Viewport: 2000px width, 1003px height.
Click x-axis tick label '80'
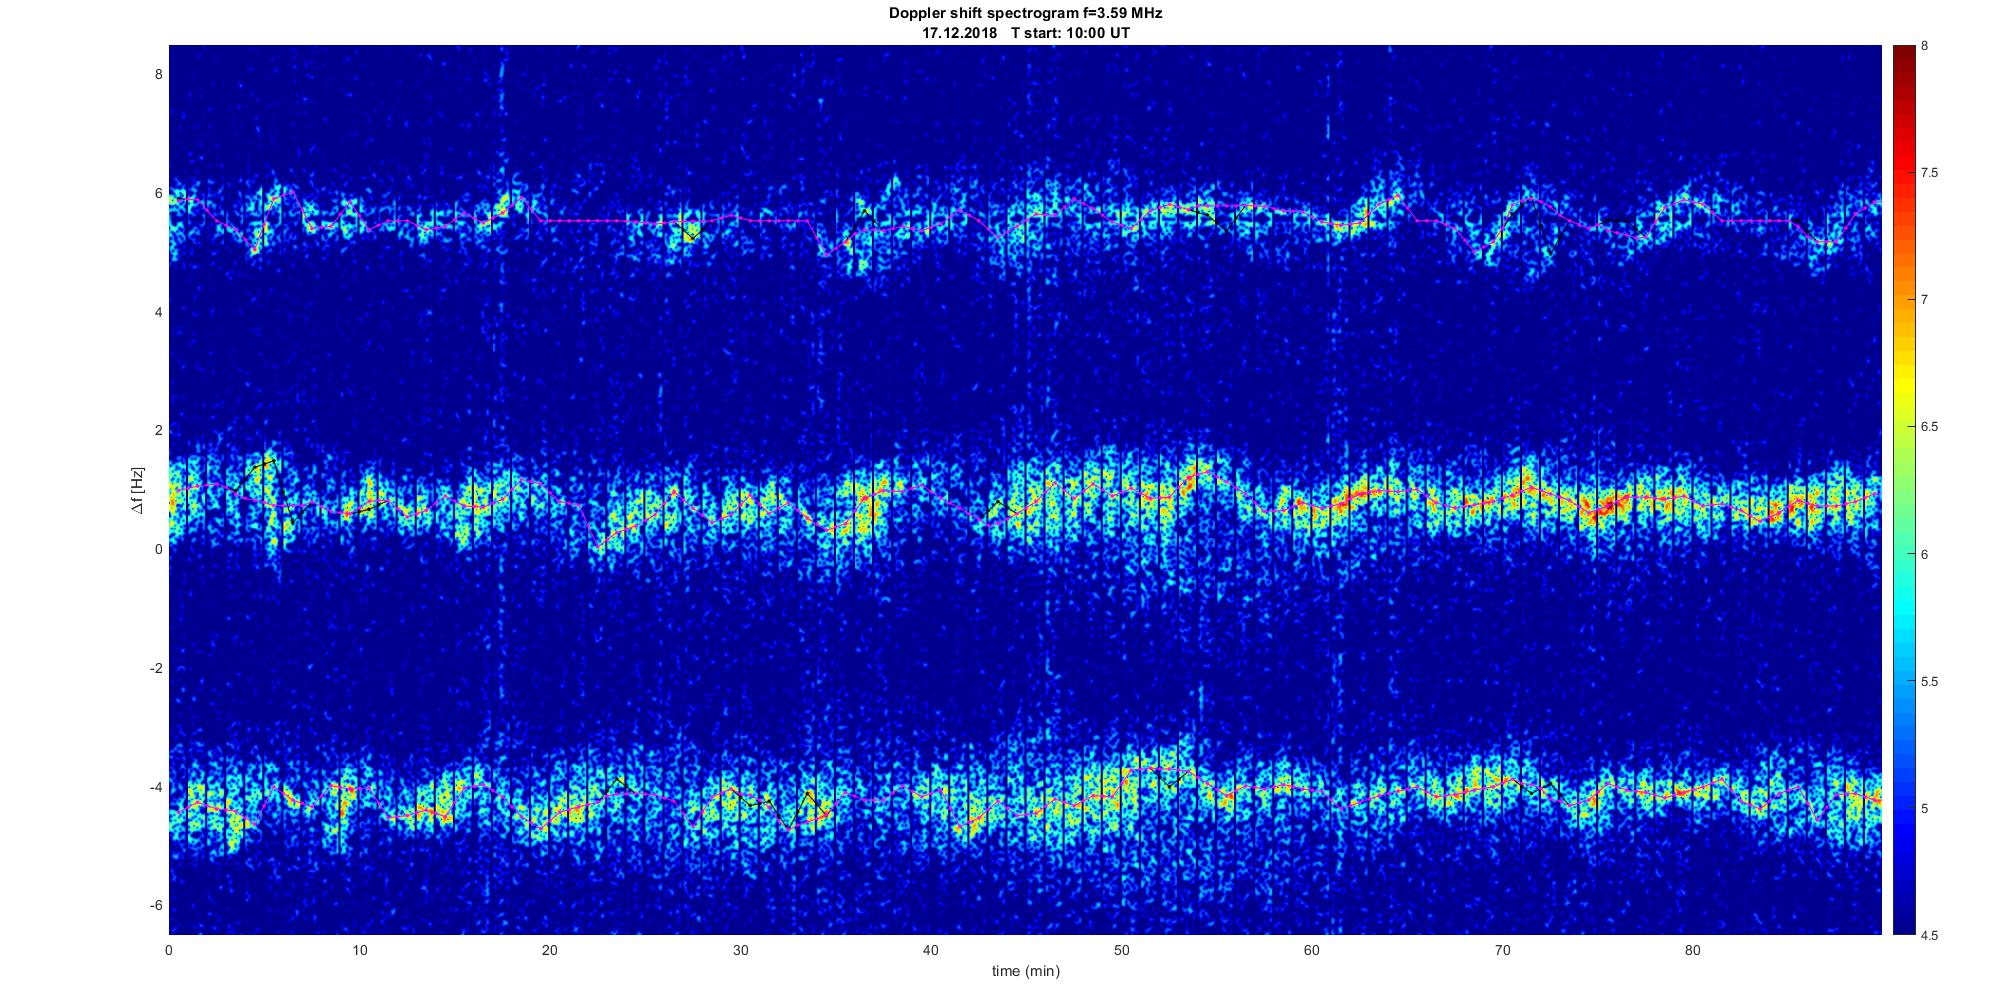(1693, 950)
